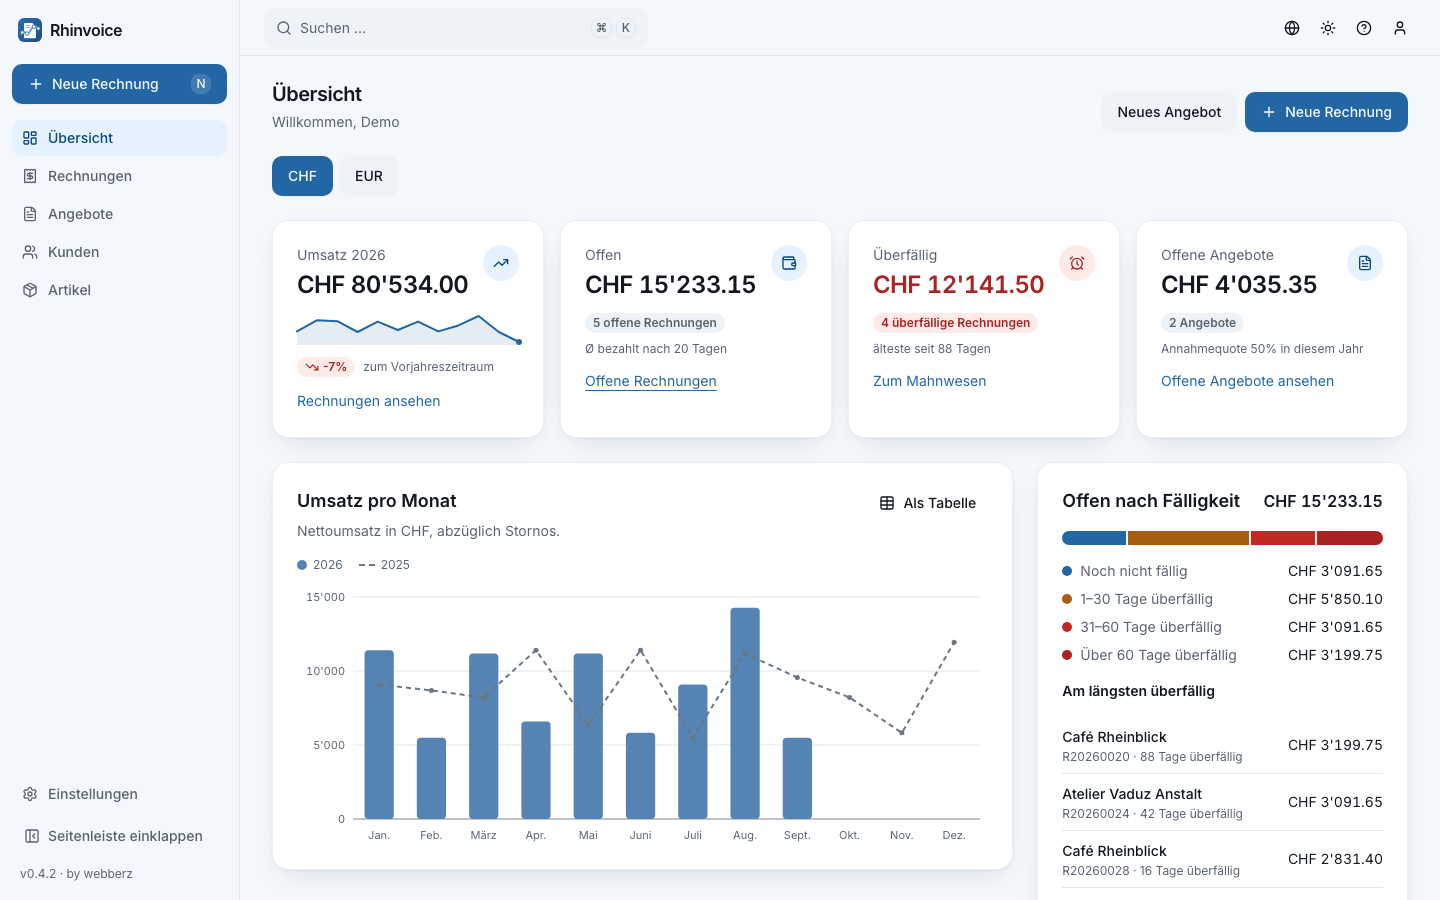This screenshot has width=1440, height=900.
Task: Select the CHF currency tab
Action: click(302, 176)
